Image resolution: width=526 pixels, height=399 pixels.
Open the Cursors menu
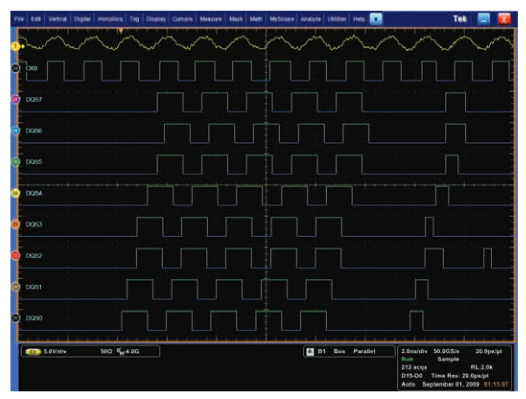[182, 19]
